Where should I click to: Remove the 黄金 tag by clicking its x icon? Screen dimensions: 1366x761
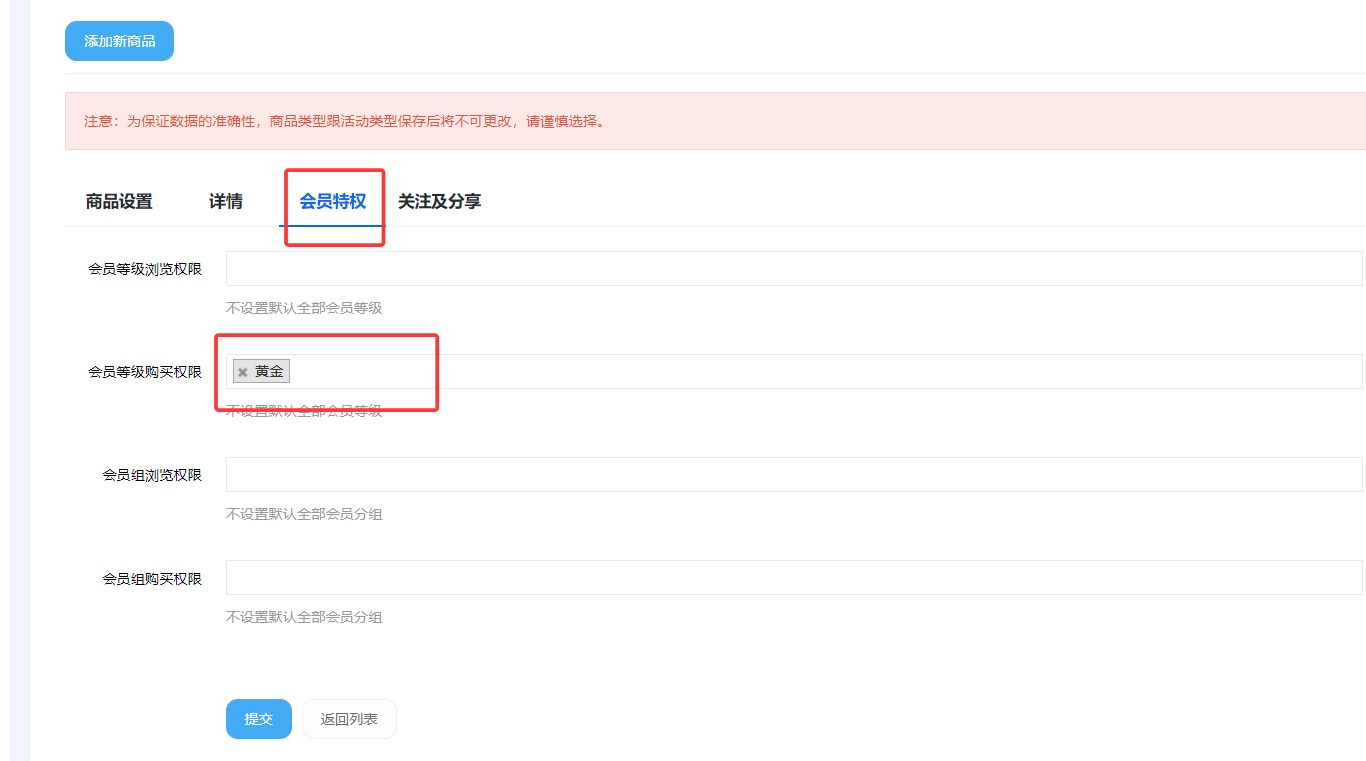pyautogui.click(x=243, y=370)
